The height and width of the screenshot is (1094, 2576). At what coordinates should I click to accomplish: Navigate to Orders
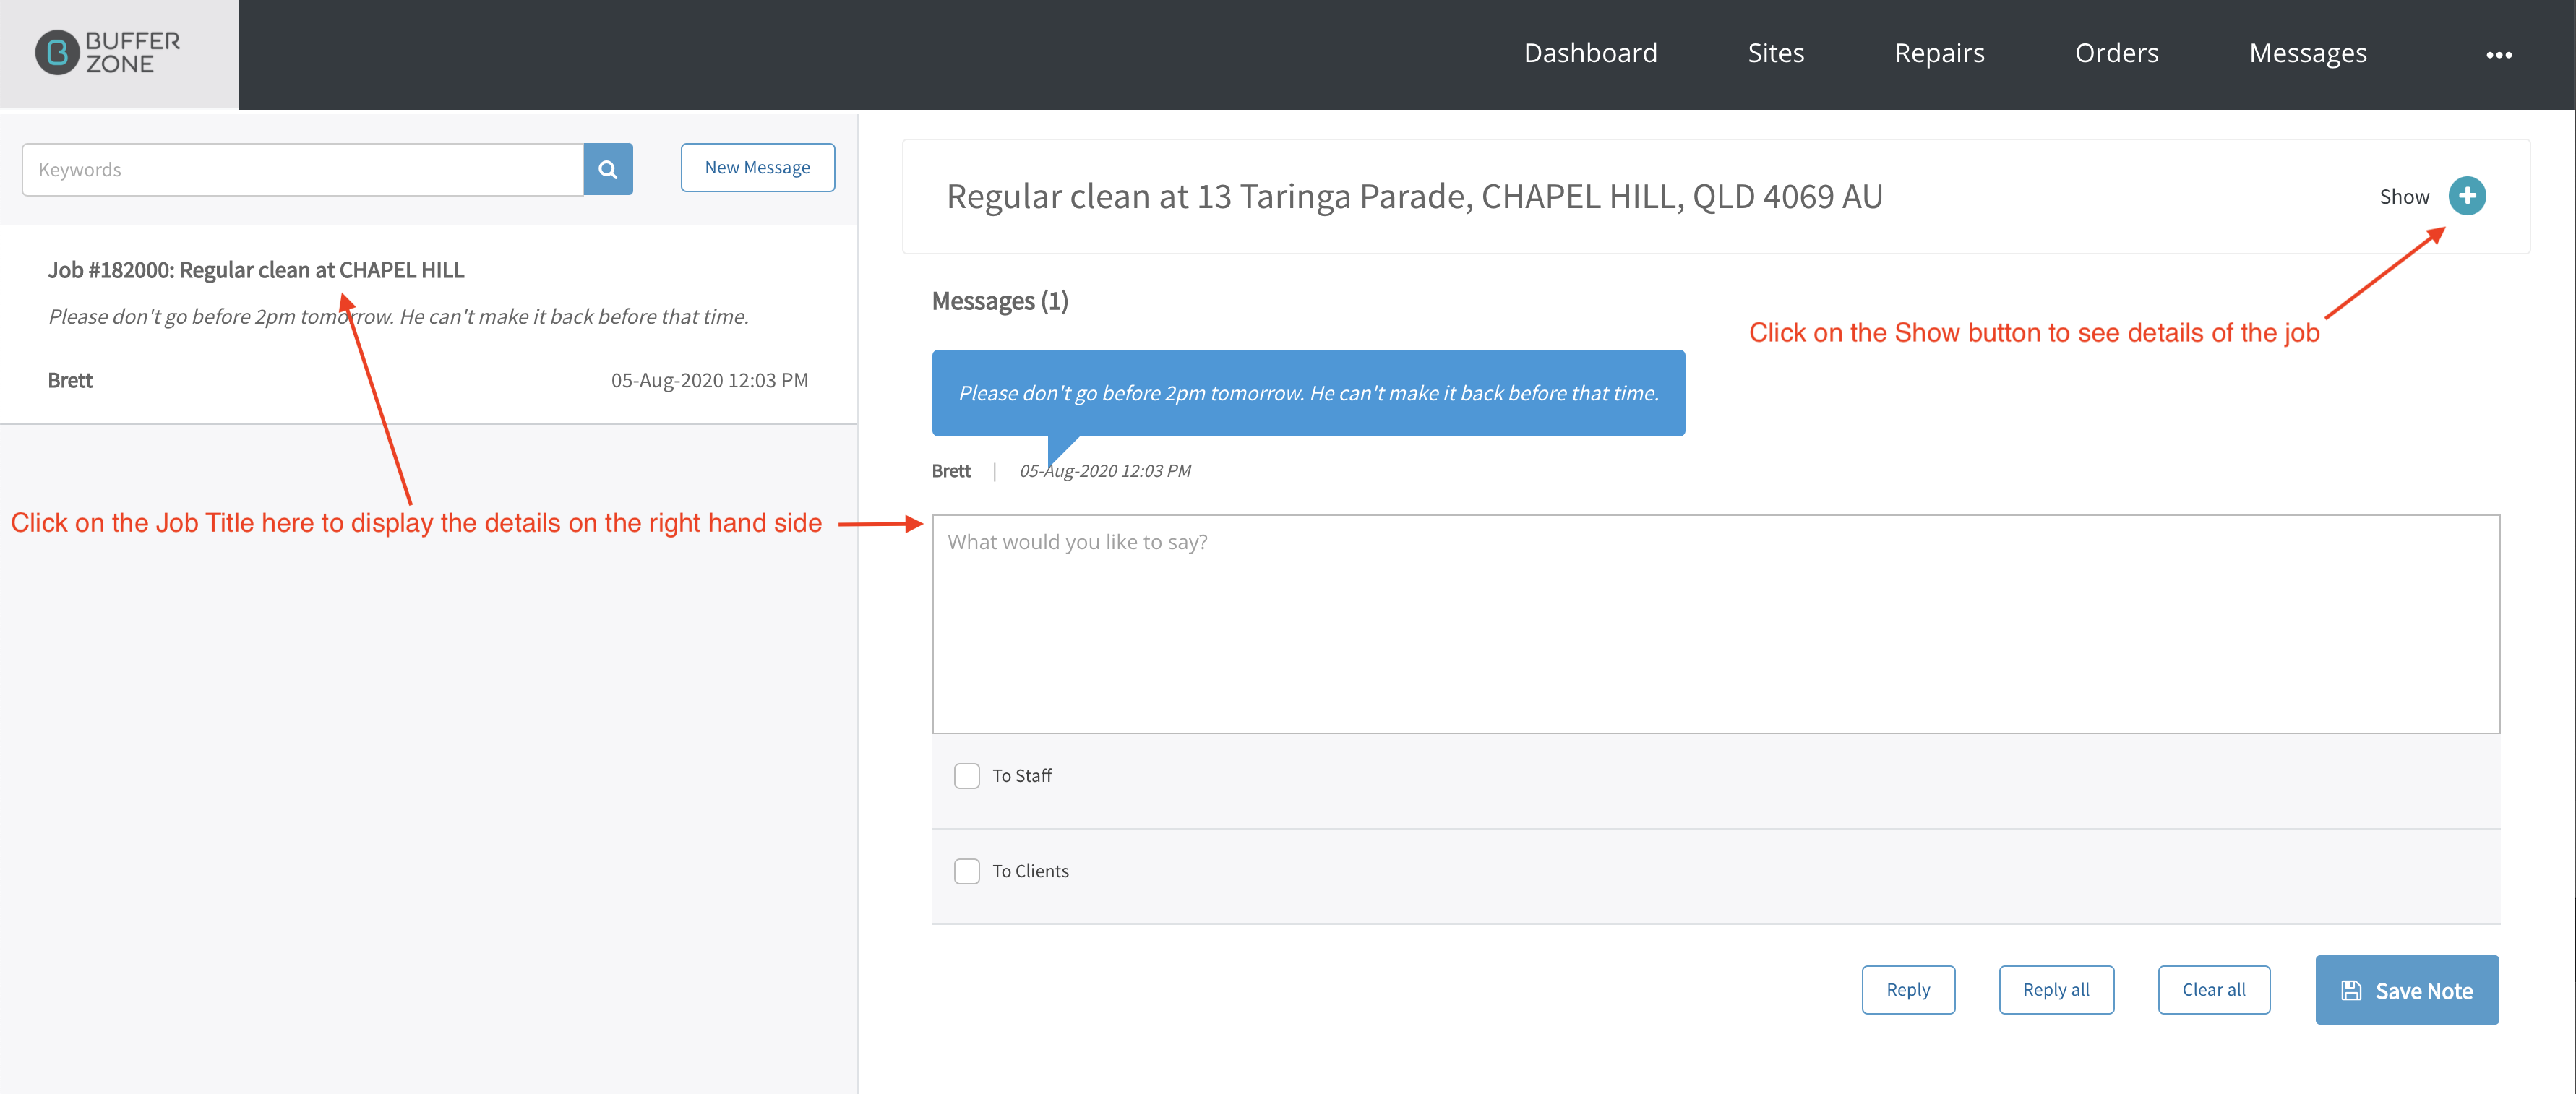click(x=2116, y=53)
